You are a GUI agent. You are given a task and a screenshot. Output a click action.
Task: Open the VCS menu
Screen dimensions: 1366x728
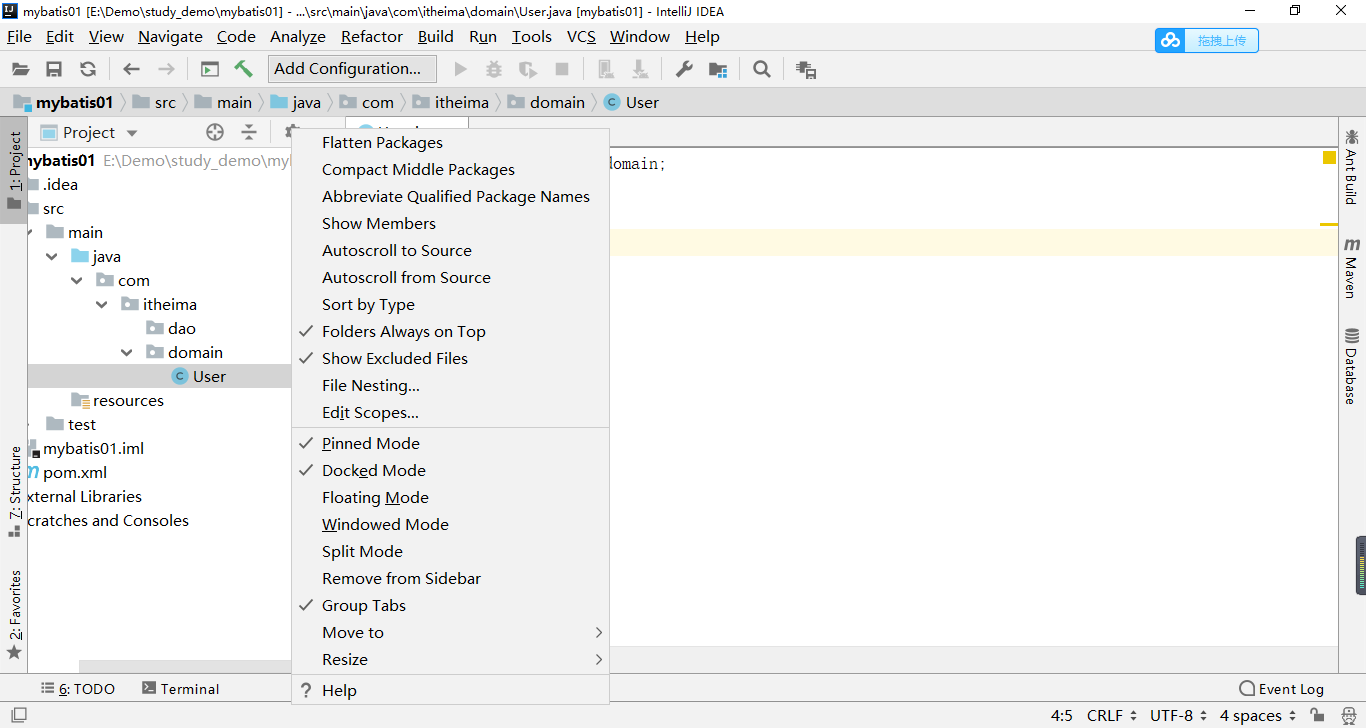coord(581,36)
